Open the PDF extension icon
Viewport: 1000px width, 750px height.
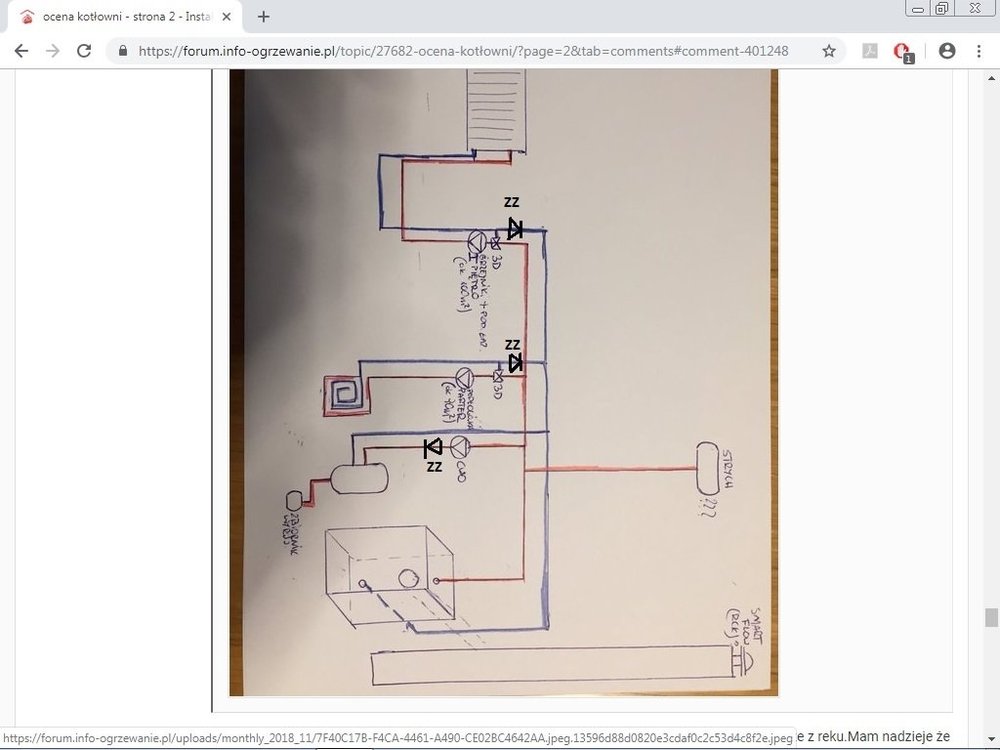870,51
